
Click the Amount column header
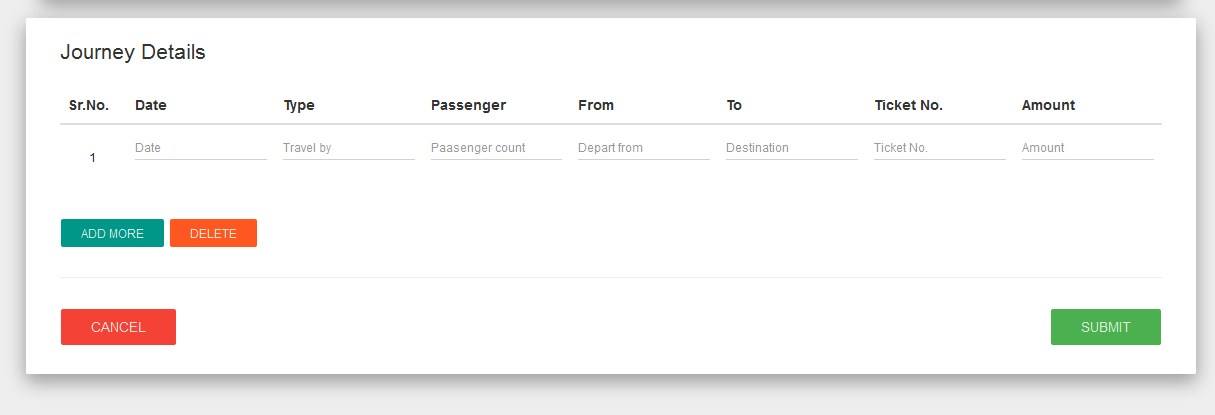tap(1048, 105)
